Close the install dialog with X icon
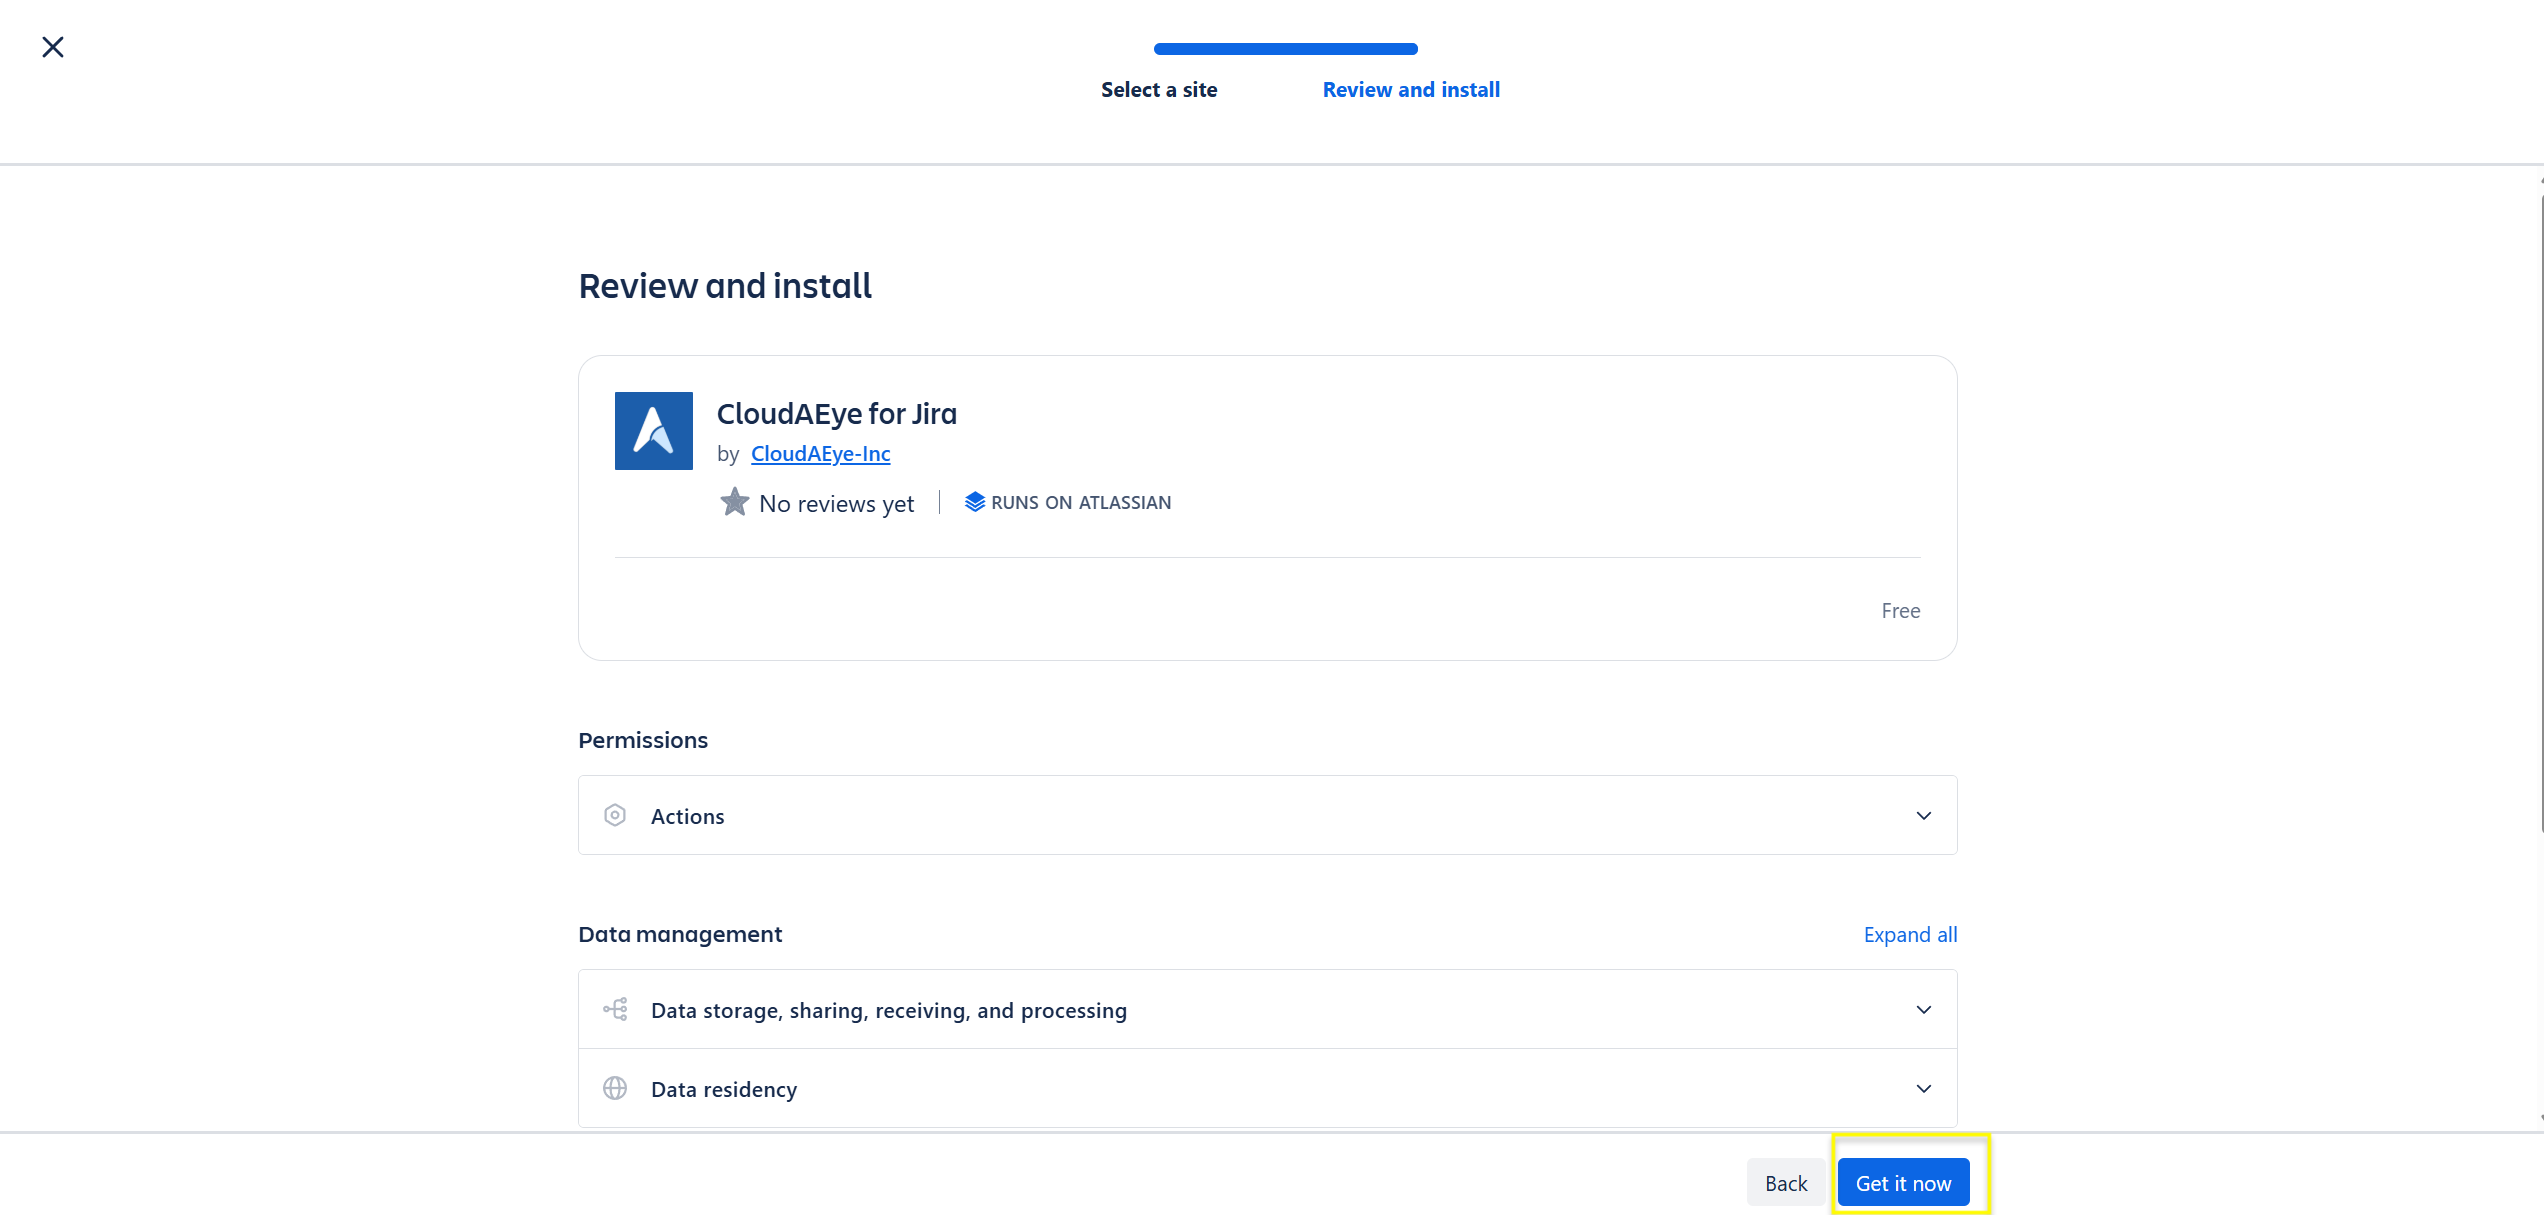 [53, 47]
